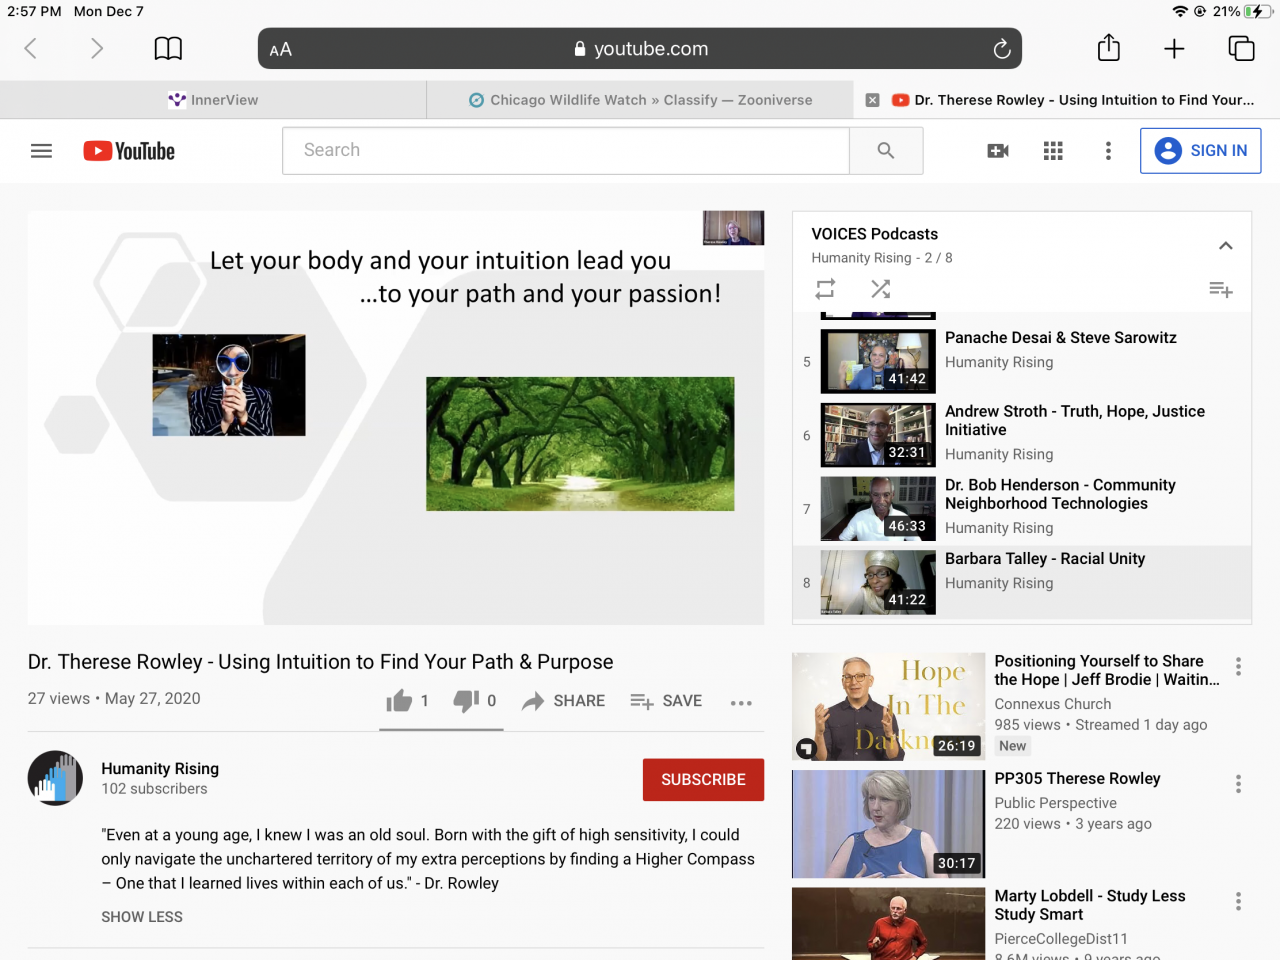Image resolution: width=1280 pixels, height=960 pixels.
Task: Open the YouTube apps grid
Action: pos(1053,151)
